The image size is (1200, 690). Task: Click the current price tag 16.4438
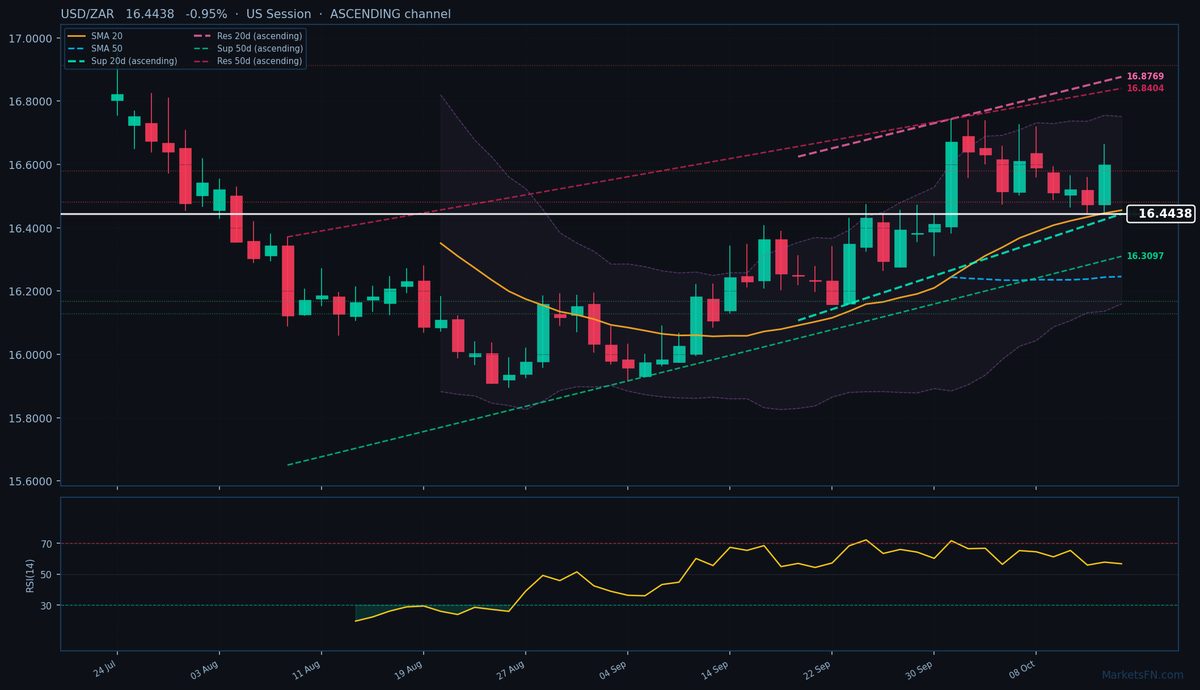(x=1161, y=213)
